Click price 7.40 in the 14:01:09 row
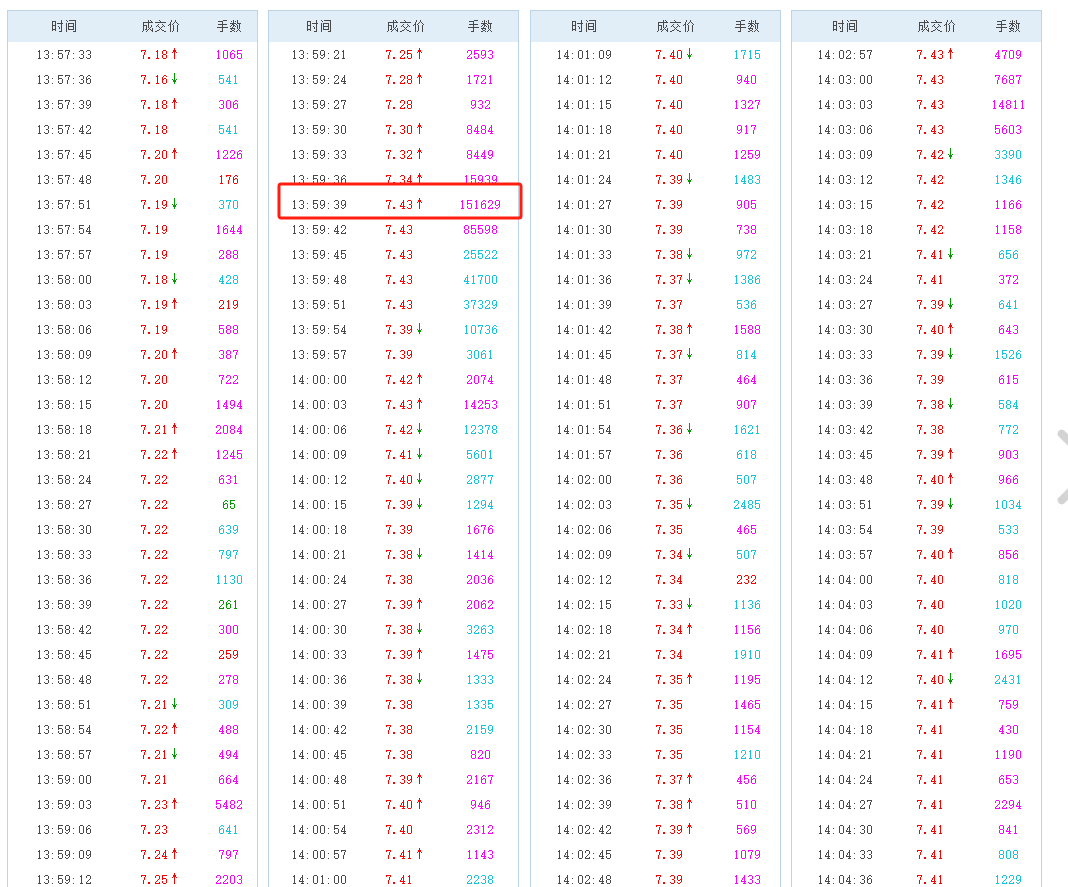This screenshot has width=1068, height=887. click(x=669, y=55)
